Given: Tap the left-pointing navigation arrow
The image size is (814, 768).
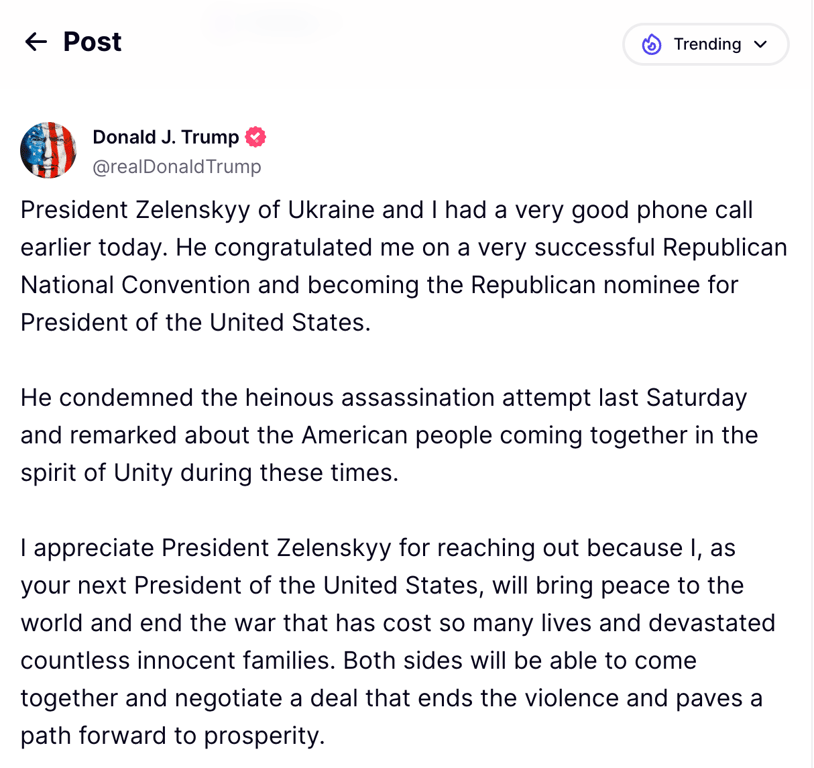Looking at the screenshot, I should coord(35,42).
